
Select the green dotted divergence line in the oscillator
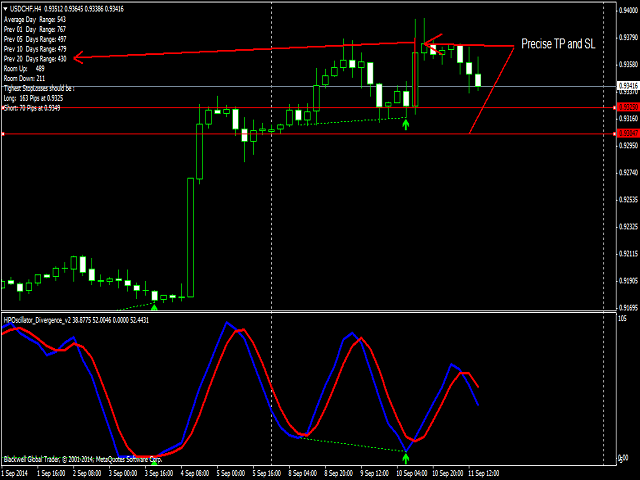pyautogui.click(x=353, y=444)
